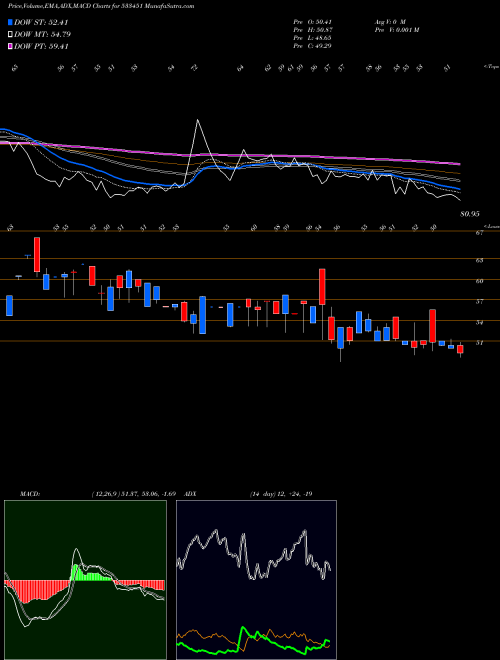Click the 57 price axis label
Image resolution: width=500 pixels, height=660 pixels.
[x=479, y=301]
